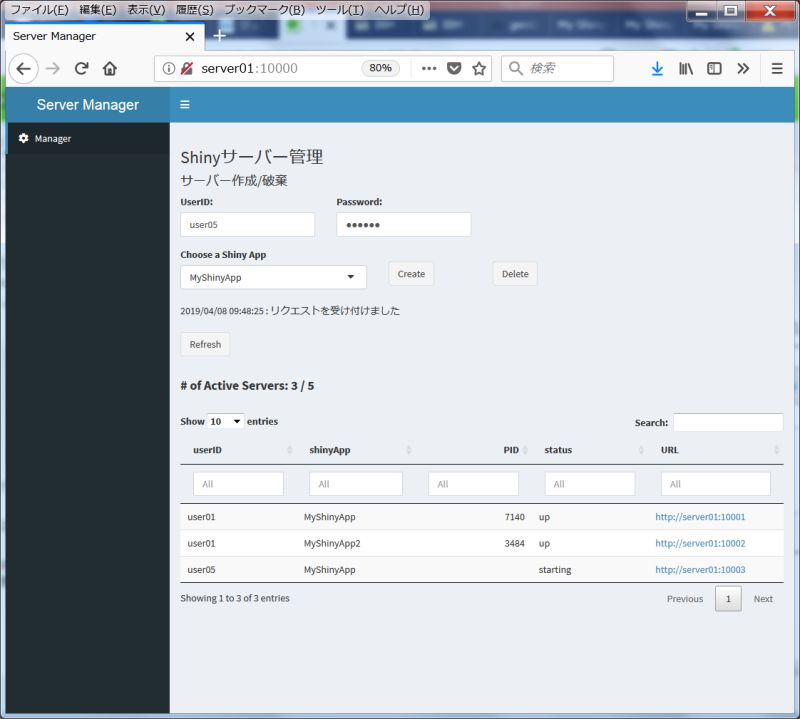Save page to Pocket icon

tap(454, 68)
